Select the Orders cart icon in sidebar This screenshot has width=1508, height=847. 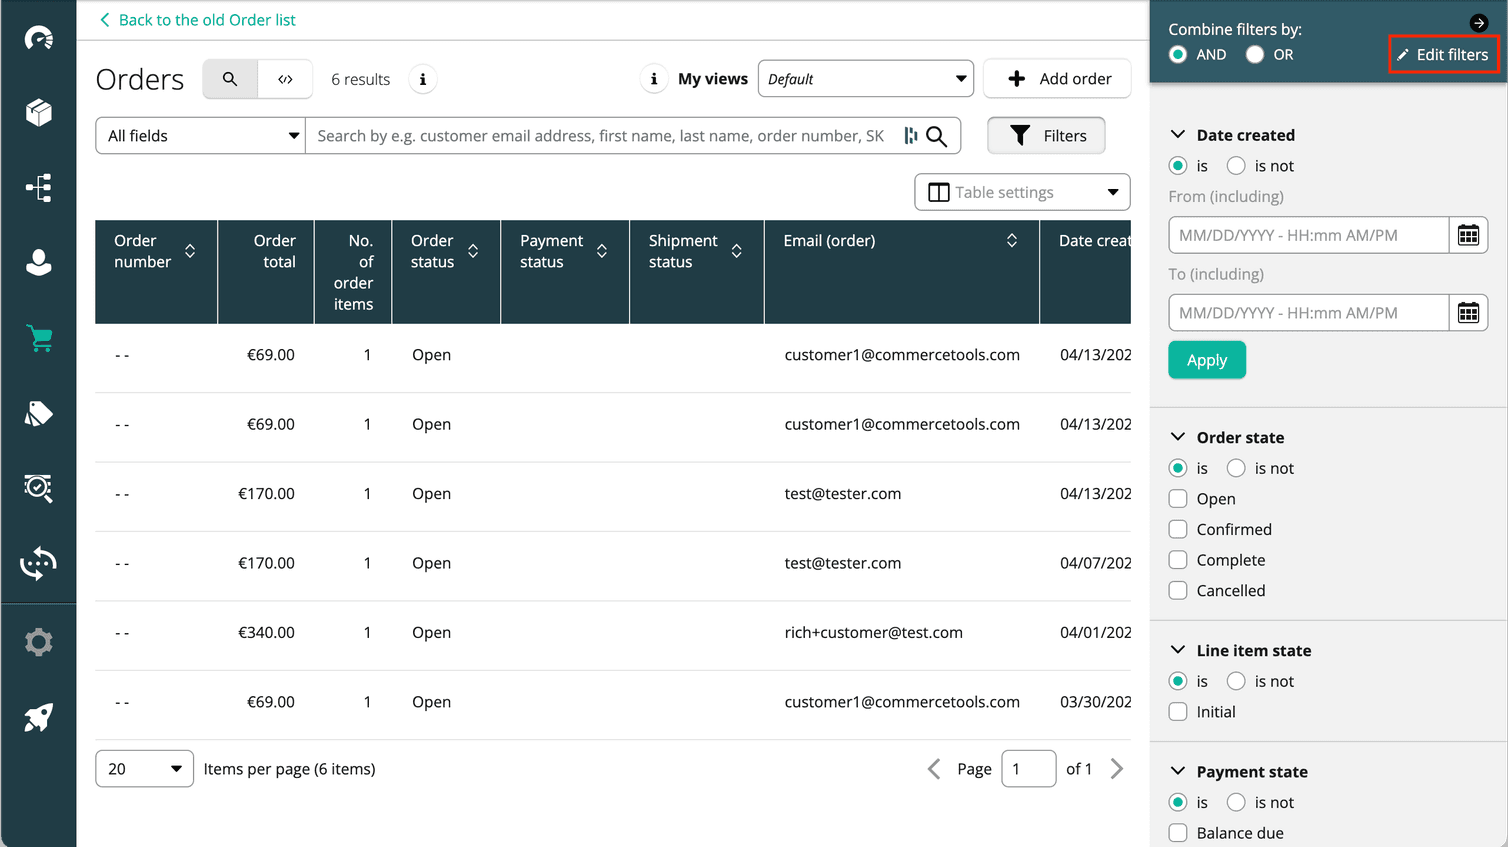point(38,338)
